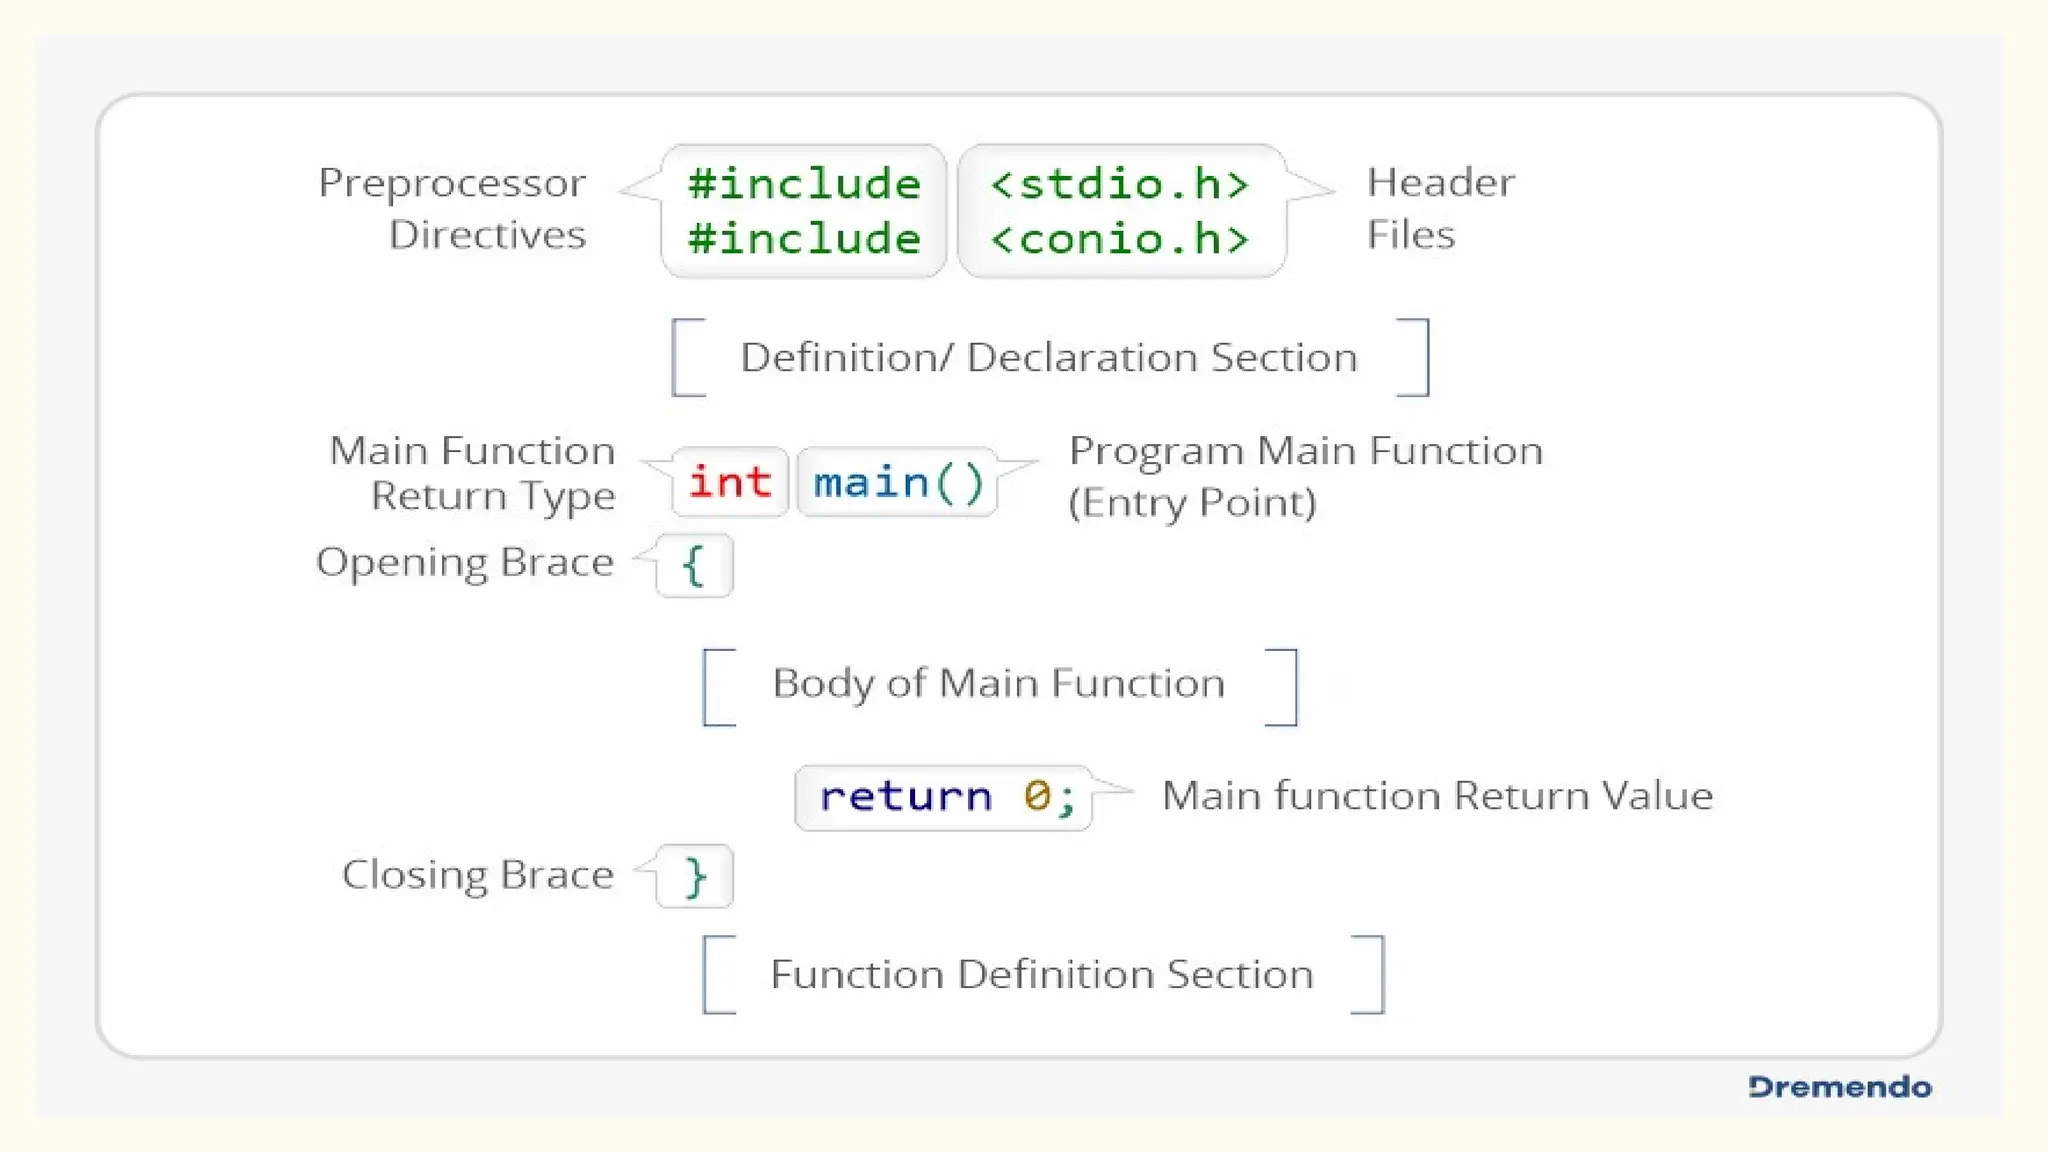Viewport: 2048px width, 1152px height.
Task: Click the Dremendo logo text
Action: click(x=1839, y=1087)
